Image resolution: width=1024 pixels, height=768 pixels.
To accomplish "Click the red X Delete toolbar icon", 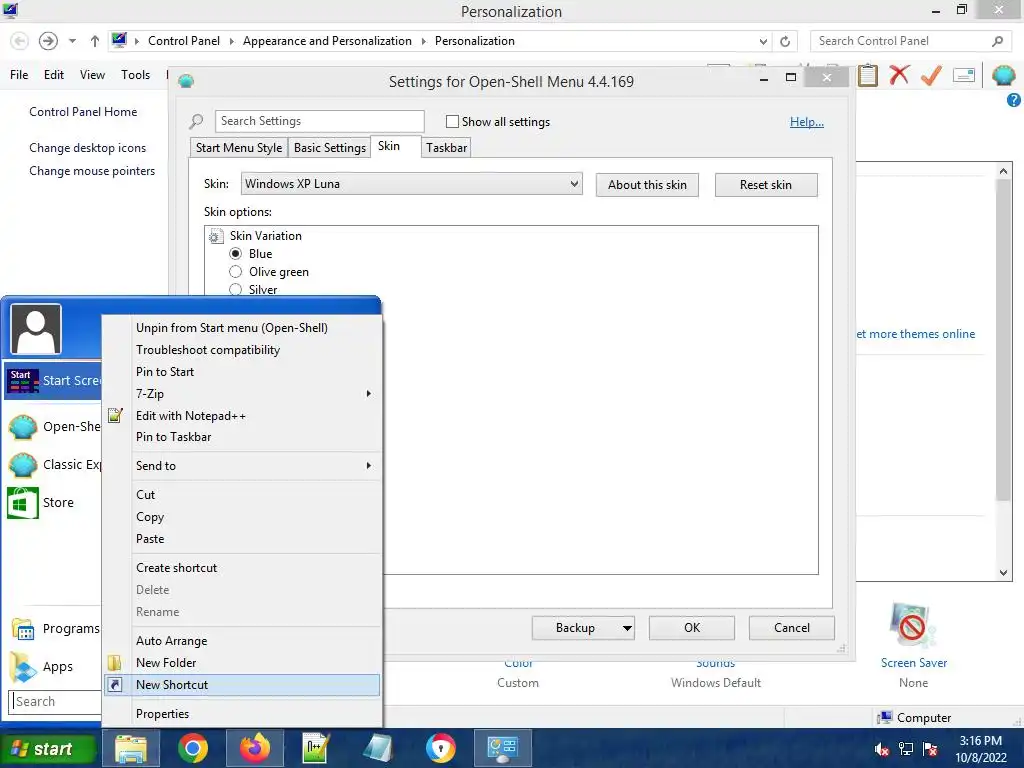I will pos(899,75).
